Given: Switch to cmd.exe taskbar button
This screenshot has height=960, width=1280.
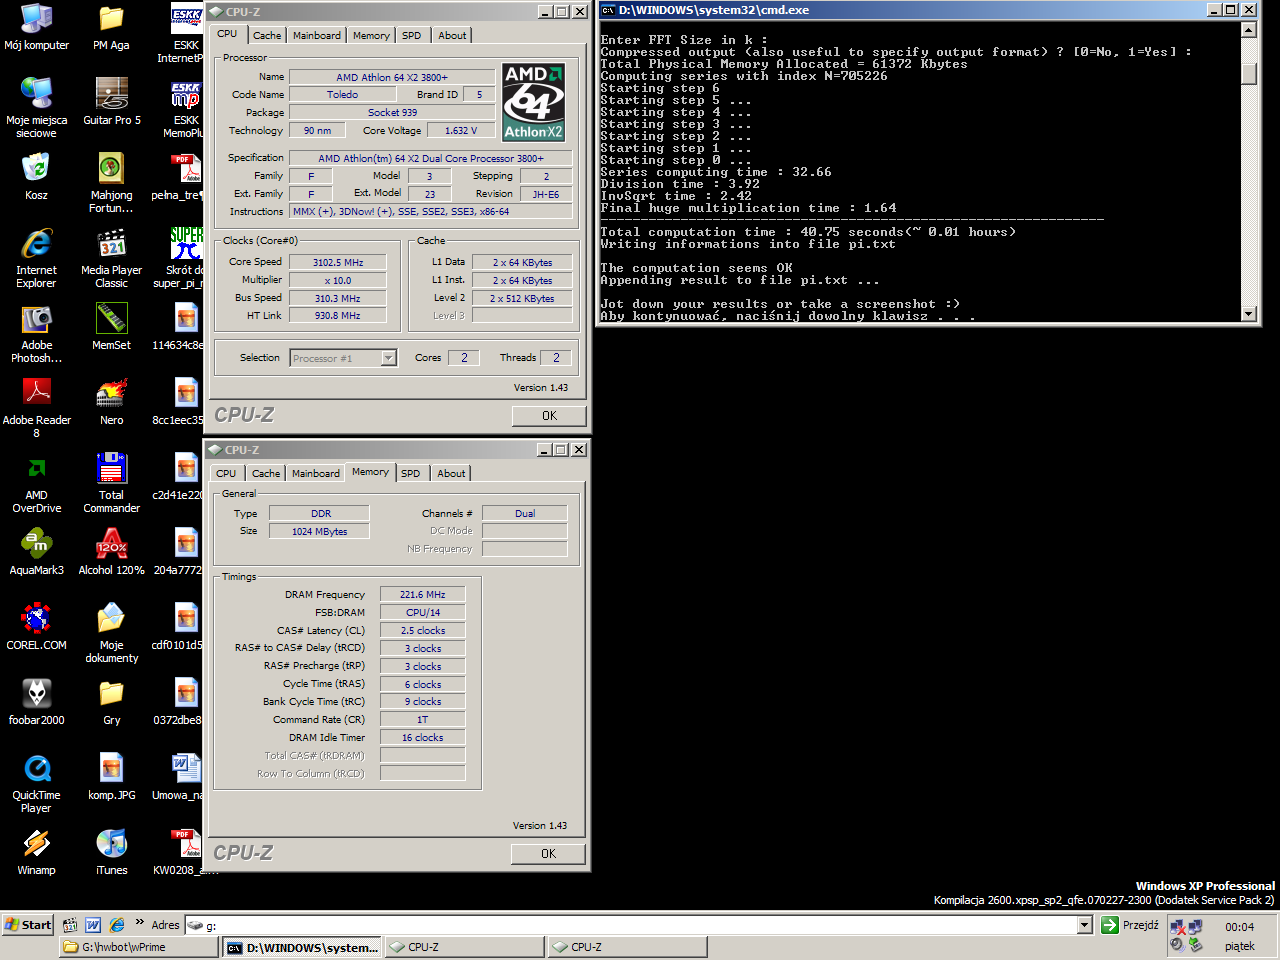Looking at the screenshot, I should [303, 947].
